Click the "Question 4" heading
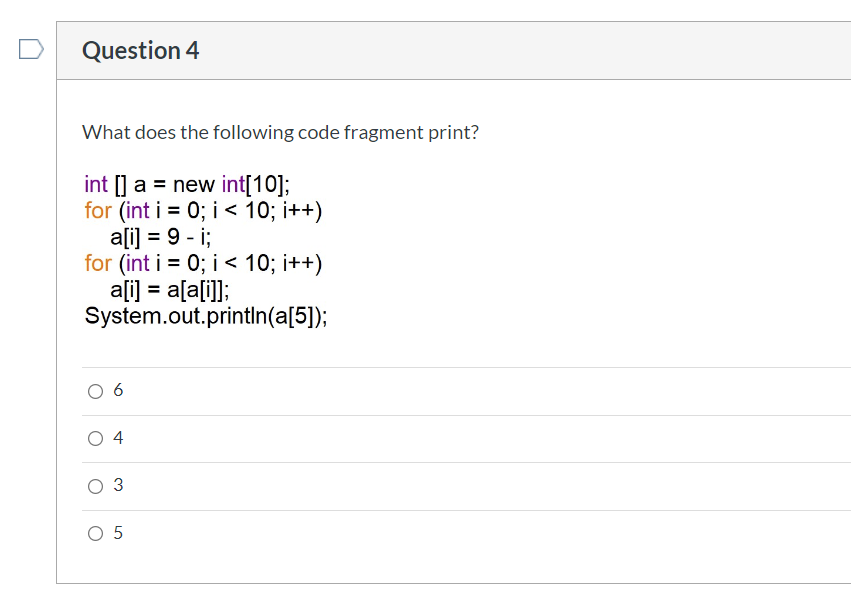 (141, 50)
